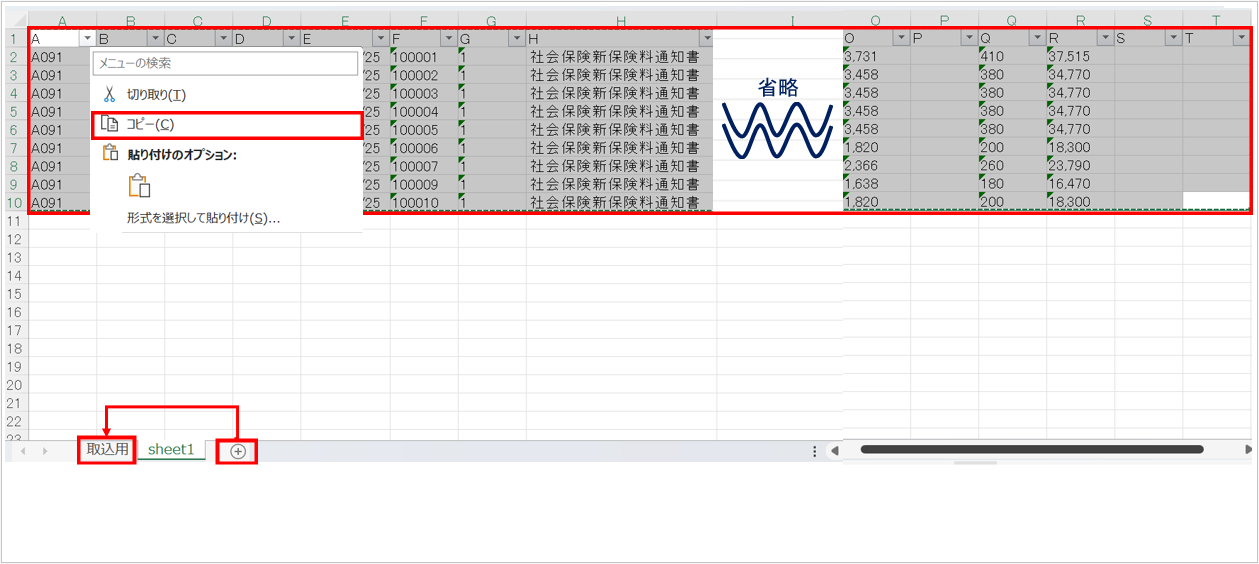This screenshot has height=564, width=1259.
Task: Select the cell containing 100005
Action: pos(424,129)
